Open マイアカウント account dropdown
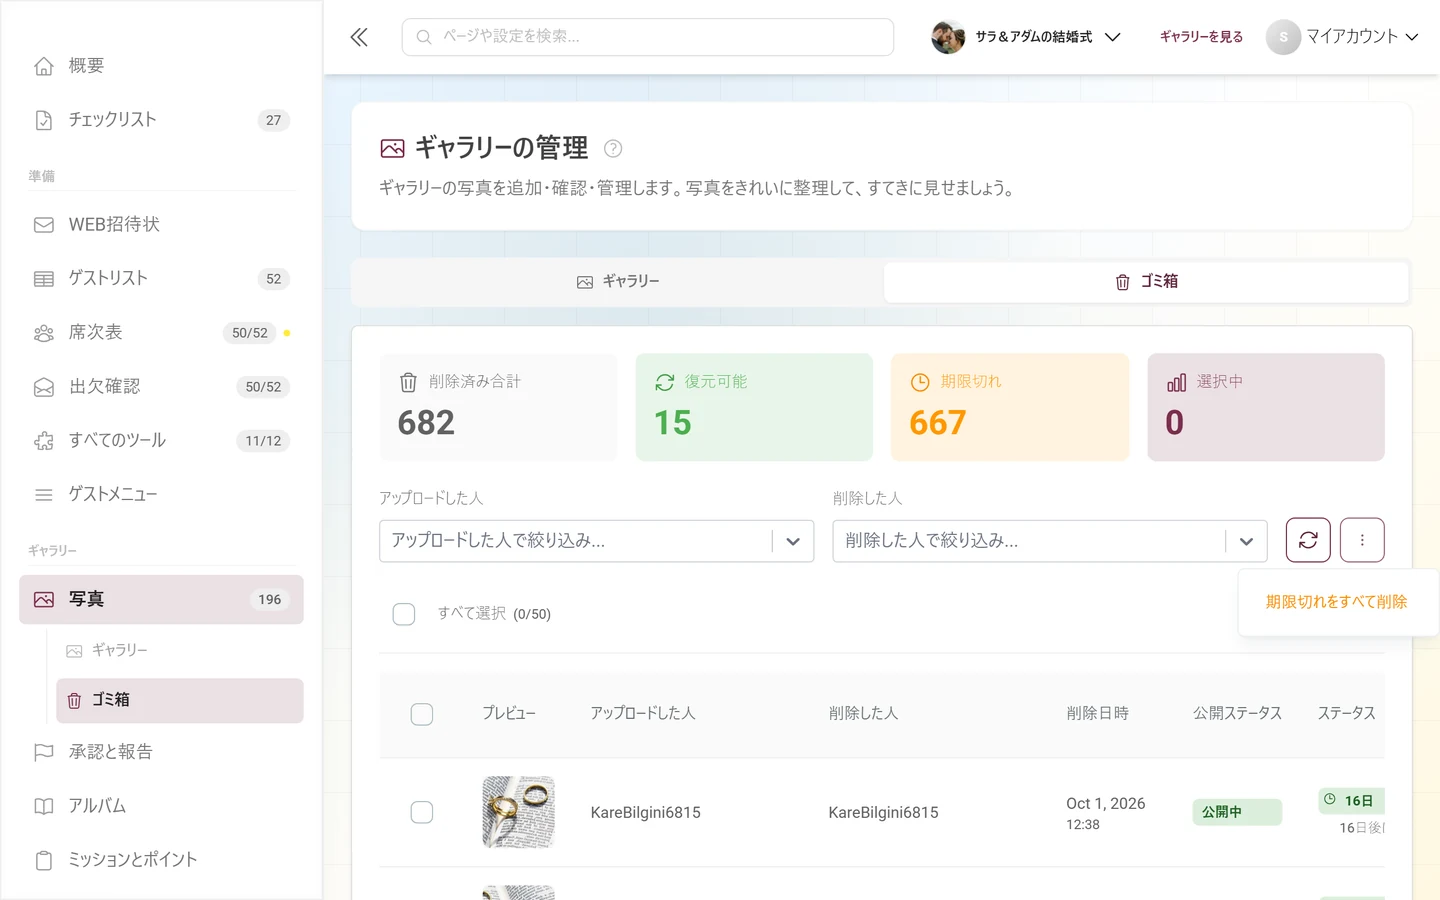The width and height of the screenshot is (1440, 900). point(1343,37)
